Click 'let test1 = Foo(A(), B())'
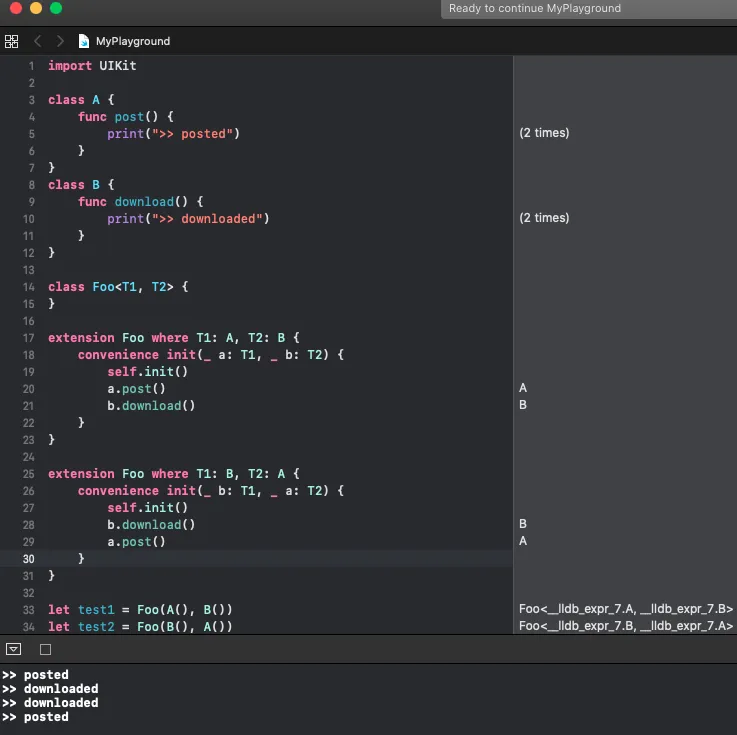The image size is (737, 735). (140, 610)
